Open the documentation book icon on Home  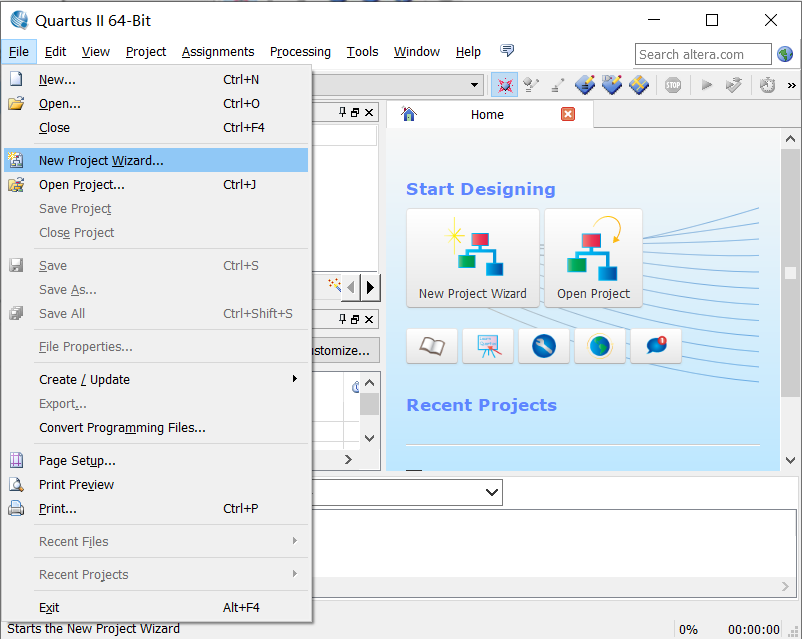[432, 346]
